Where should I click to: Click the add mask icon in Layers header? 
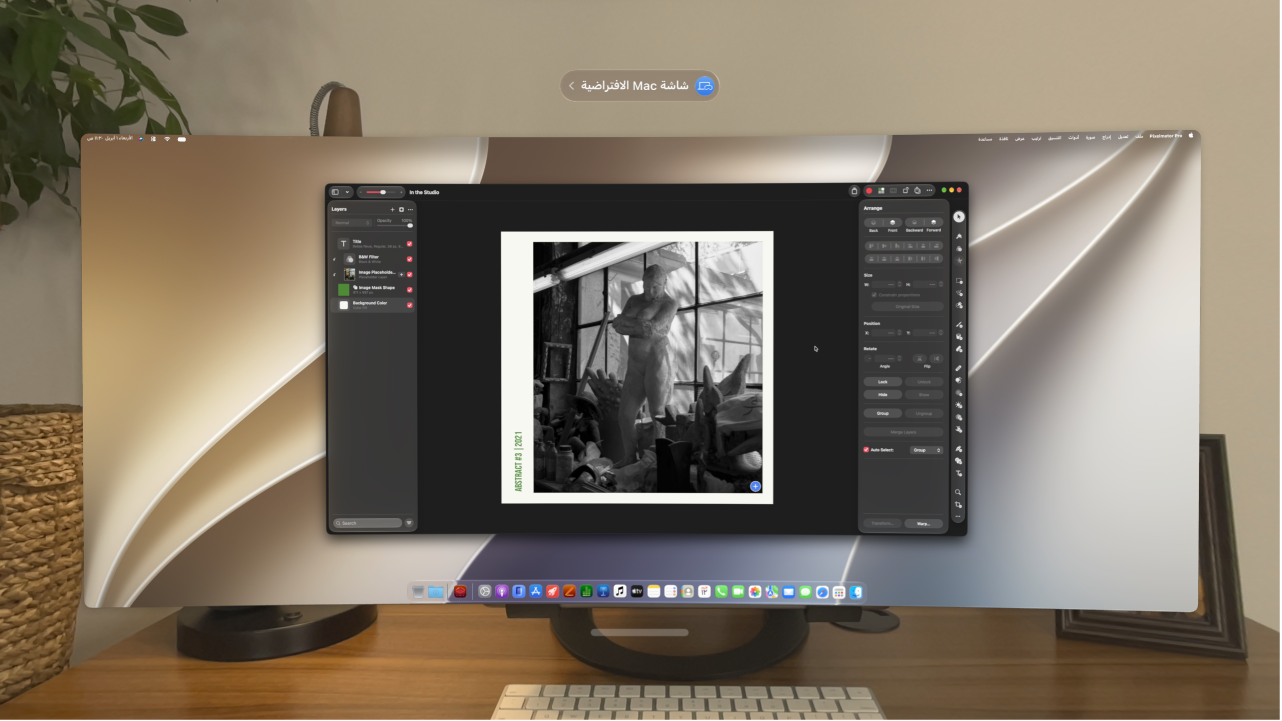tap(401, 210)
